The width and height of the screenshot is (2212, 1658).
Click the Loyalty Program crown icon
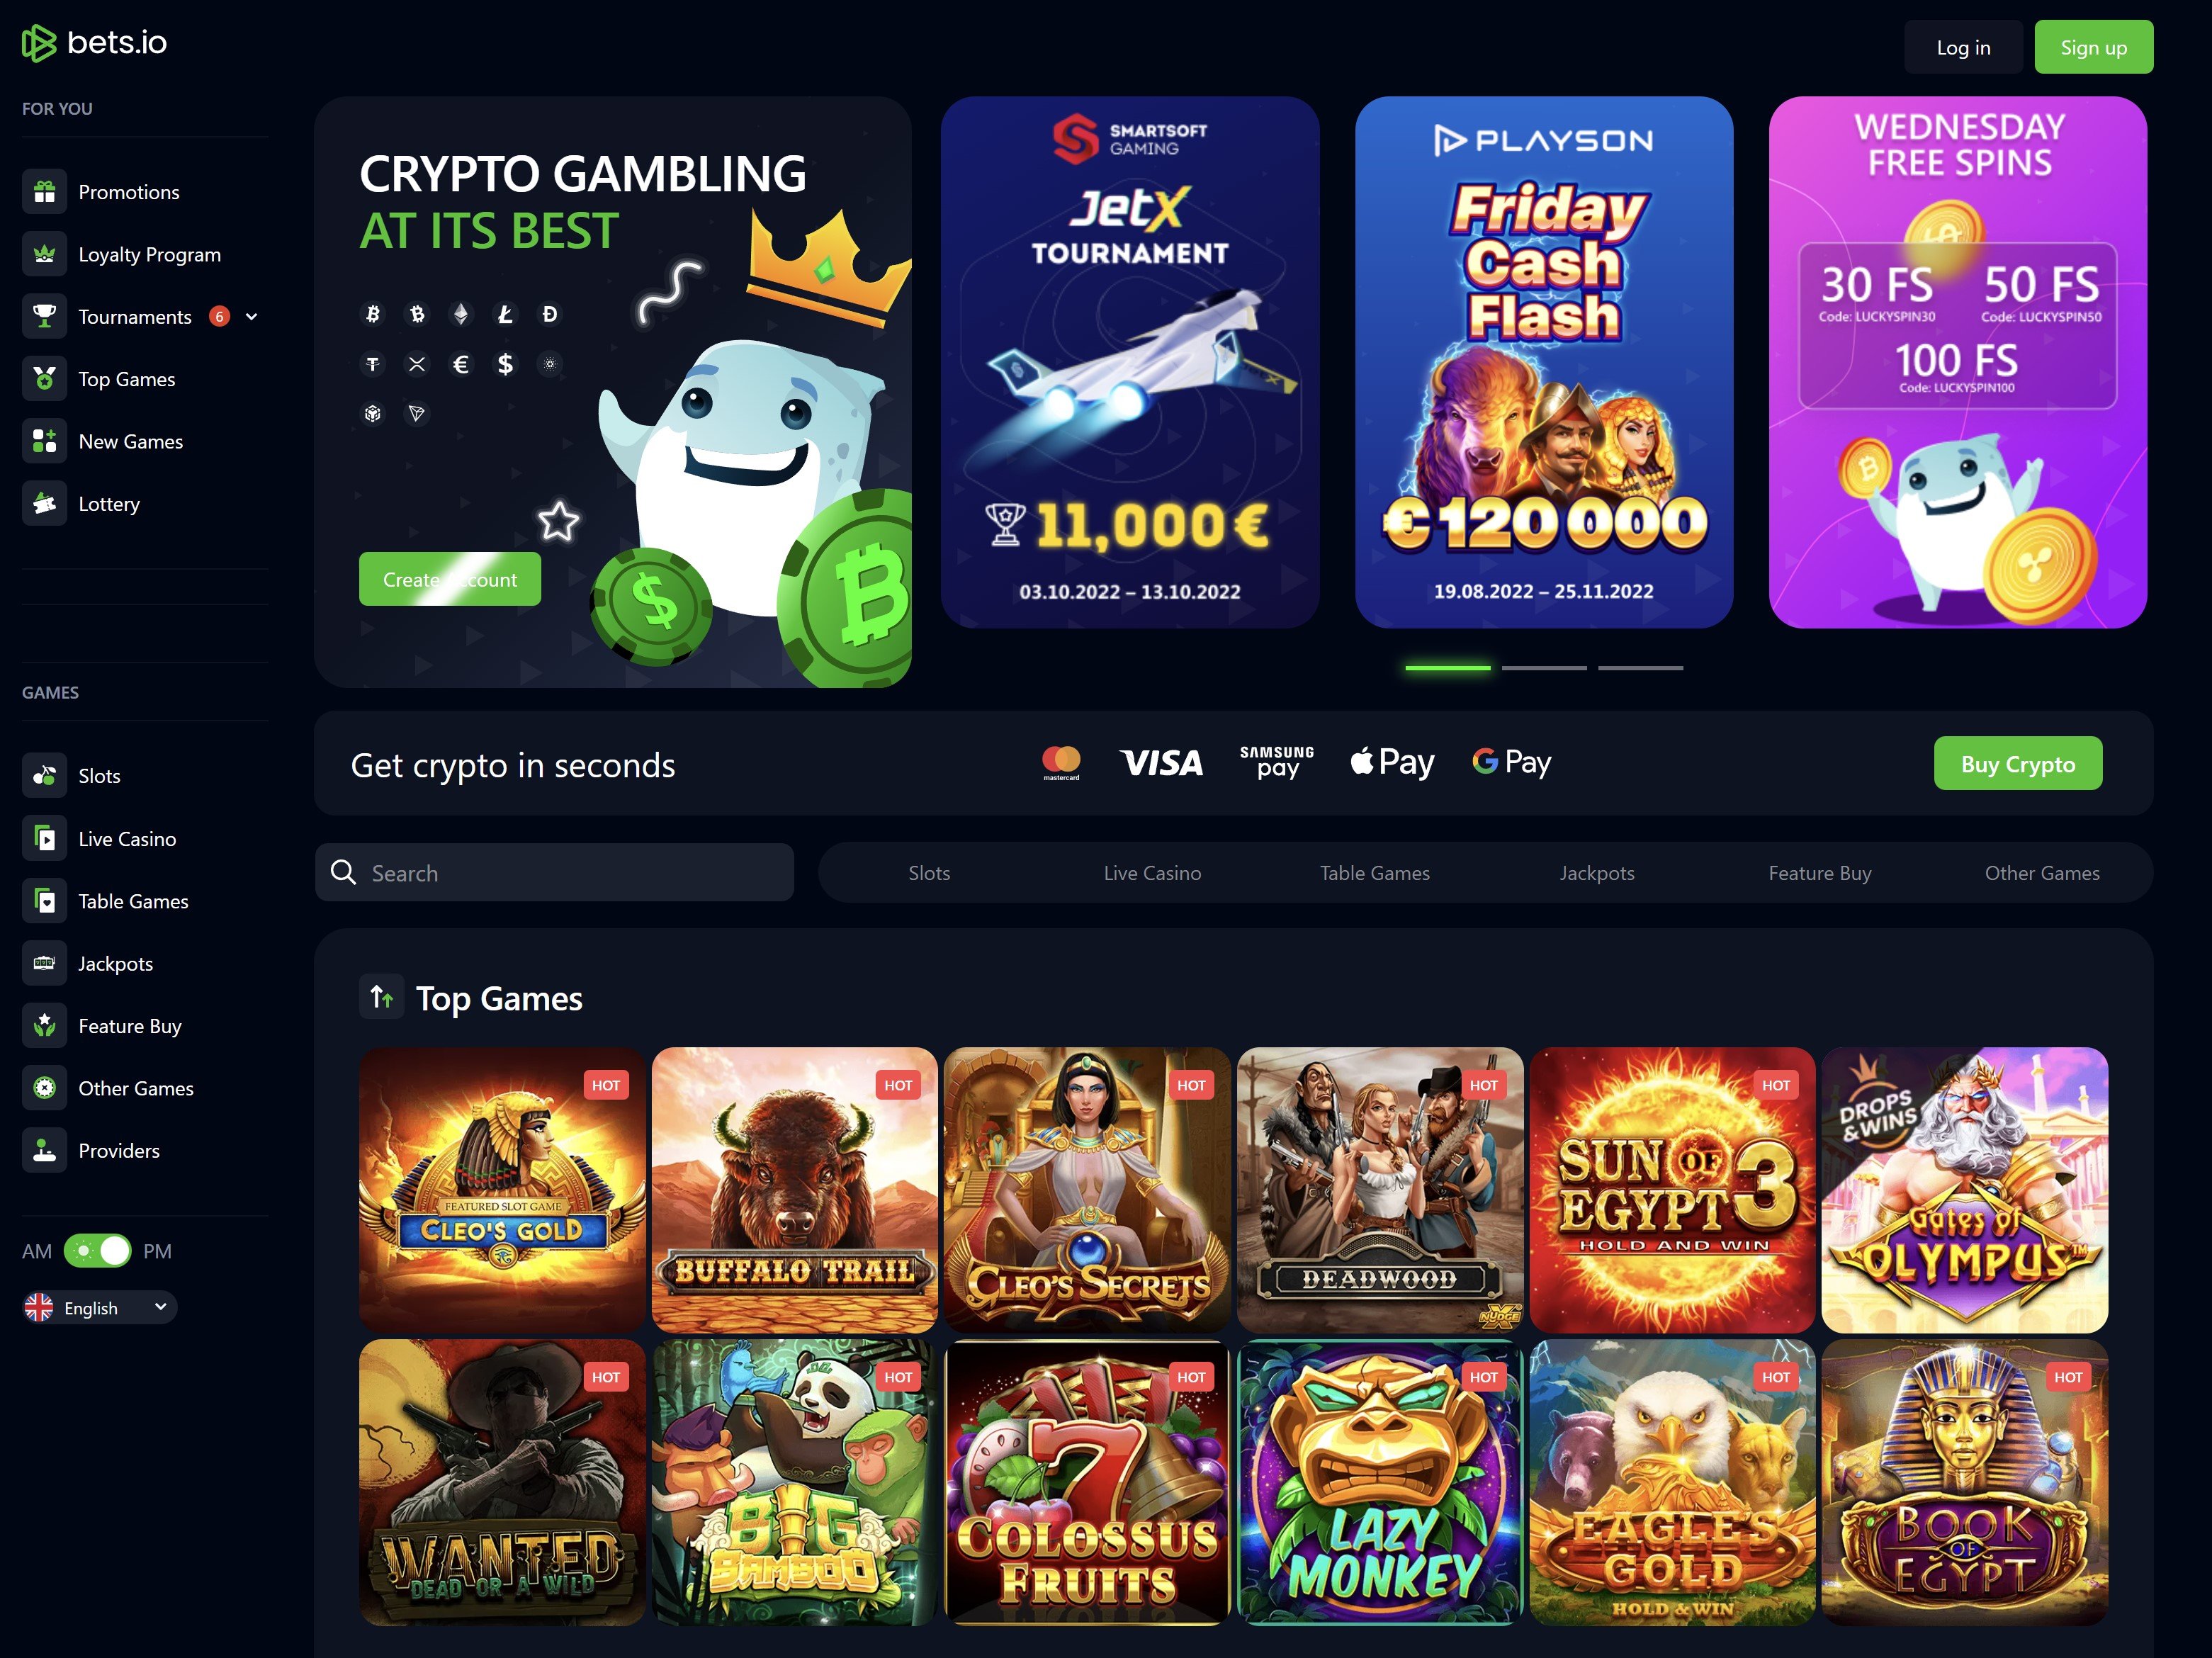coord(44,254)
